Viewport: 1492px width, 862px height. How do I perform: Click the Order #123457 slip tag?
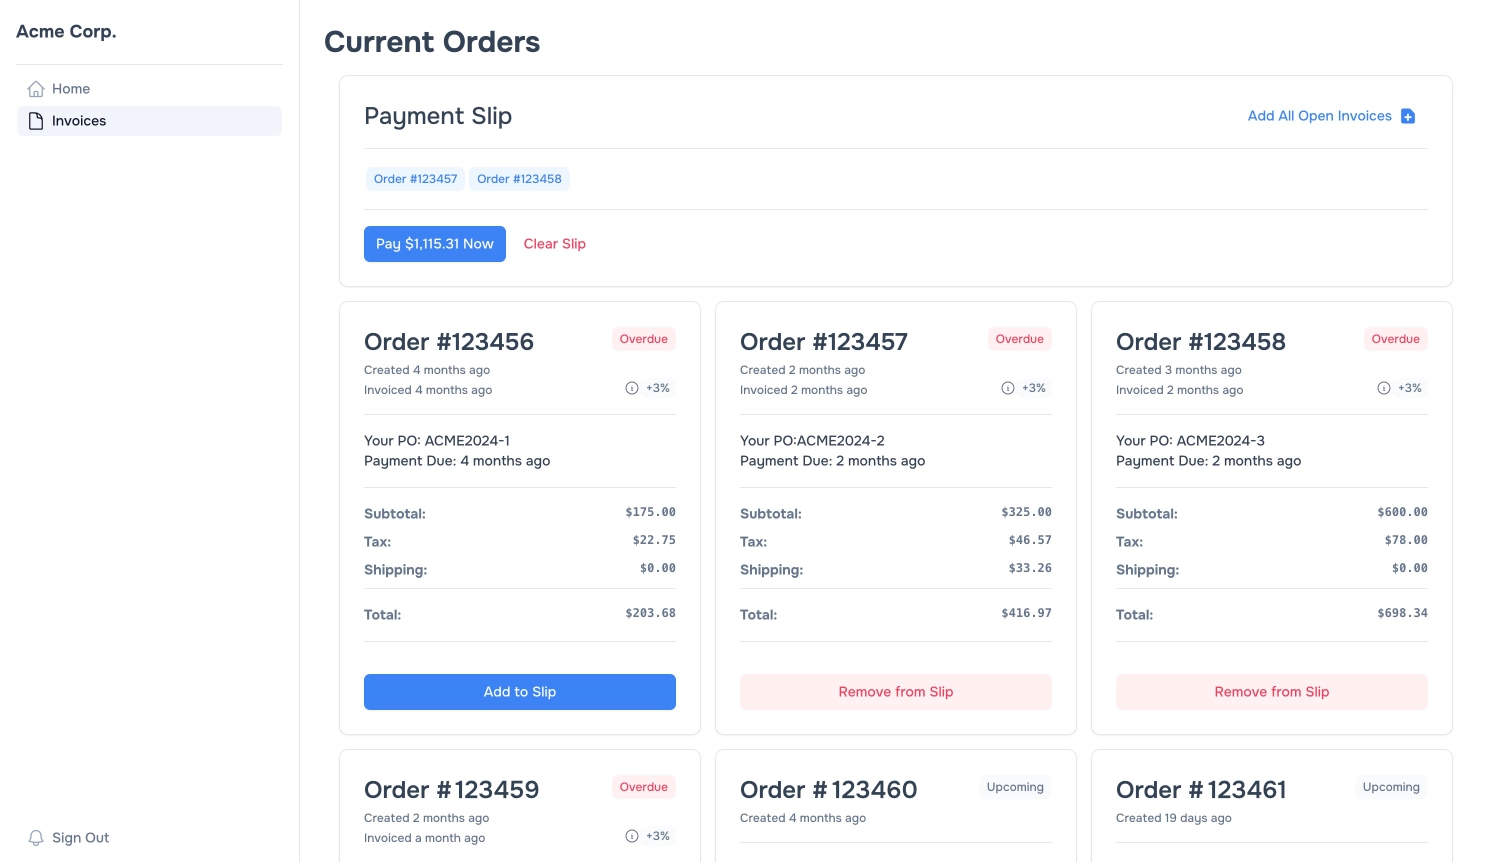pyautogui.click(x=415, y=179)
